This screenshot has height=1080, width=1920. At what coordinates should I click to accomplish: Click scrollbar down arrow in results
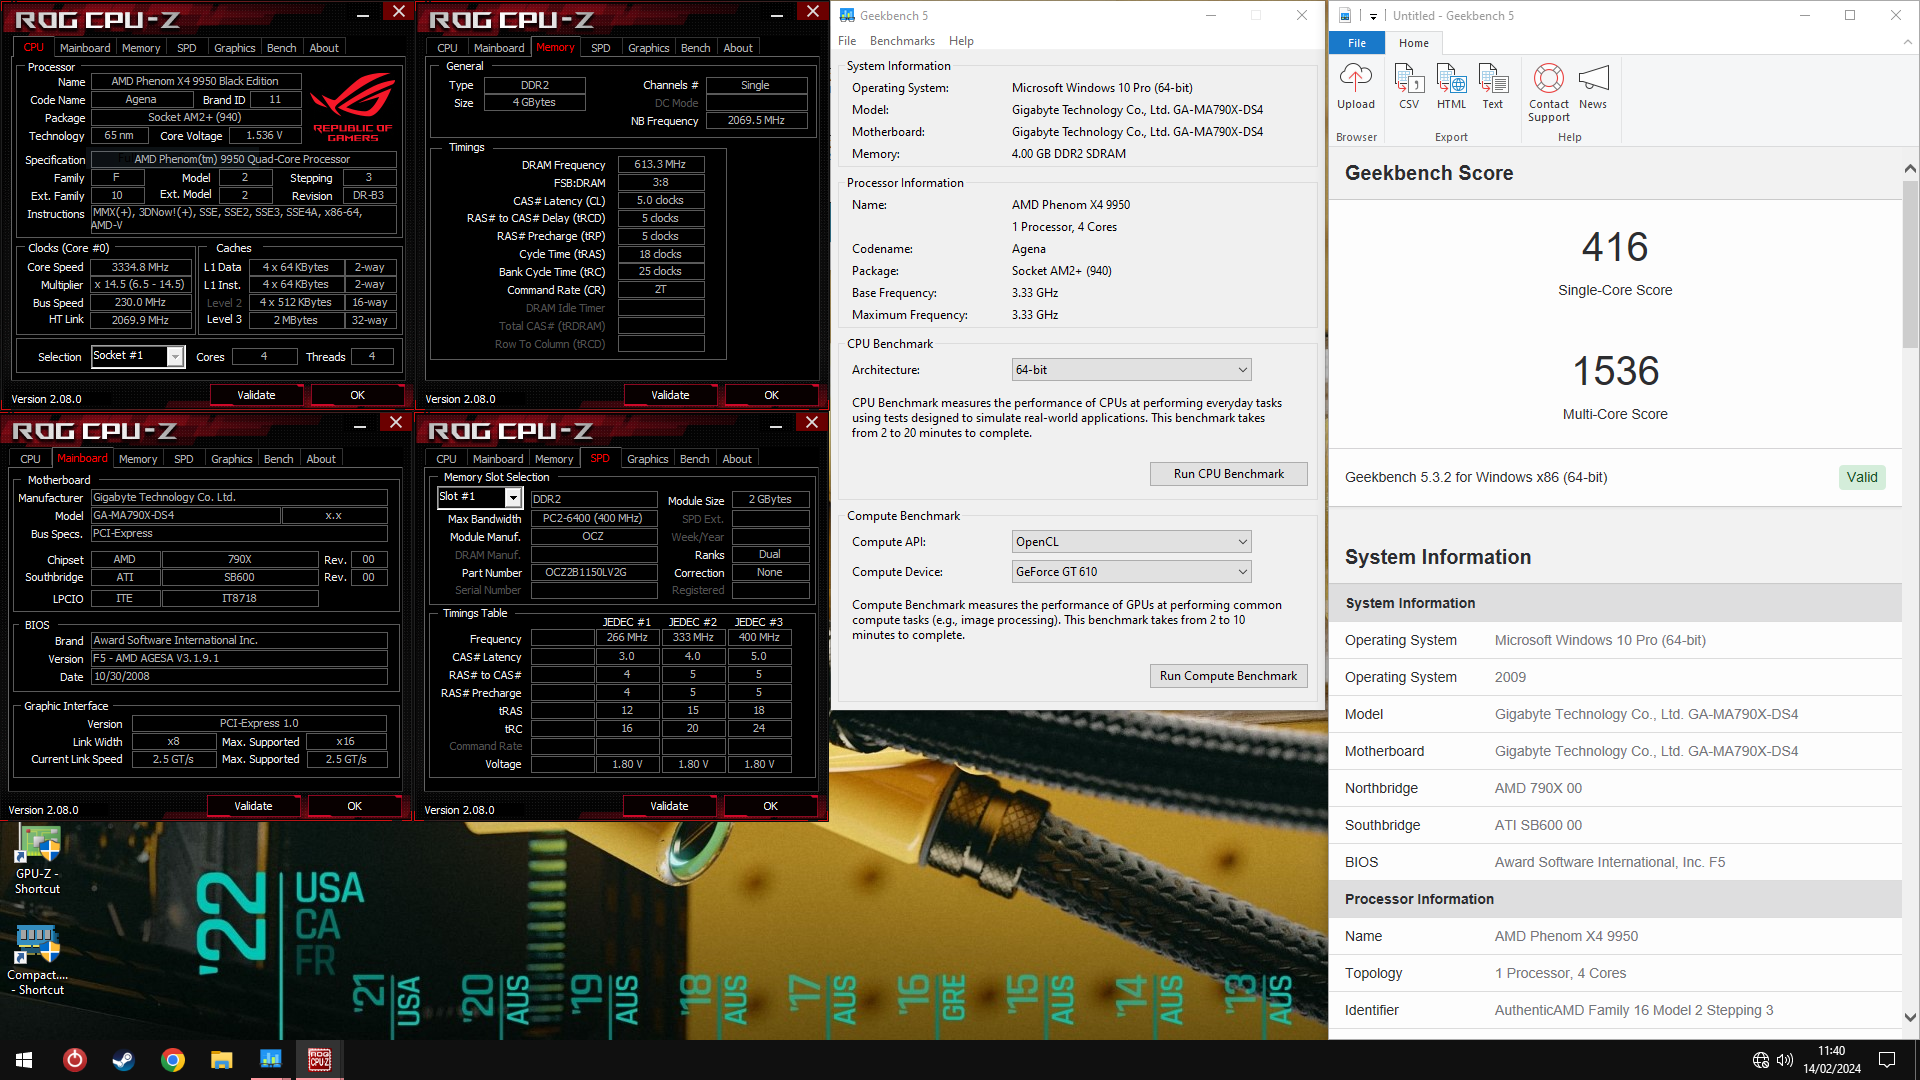1910,1017
